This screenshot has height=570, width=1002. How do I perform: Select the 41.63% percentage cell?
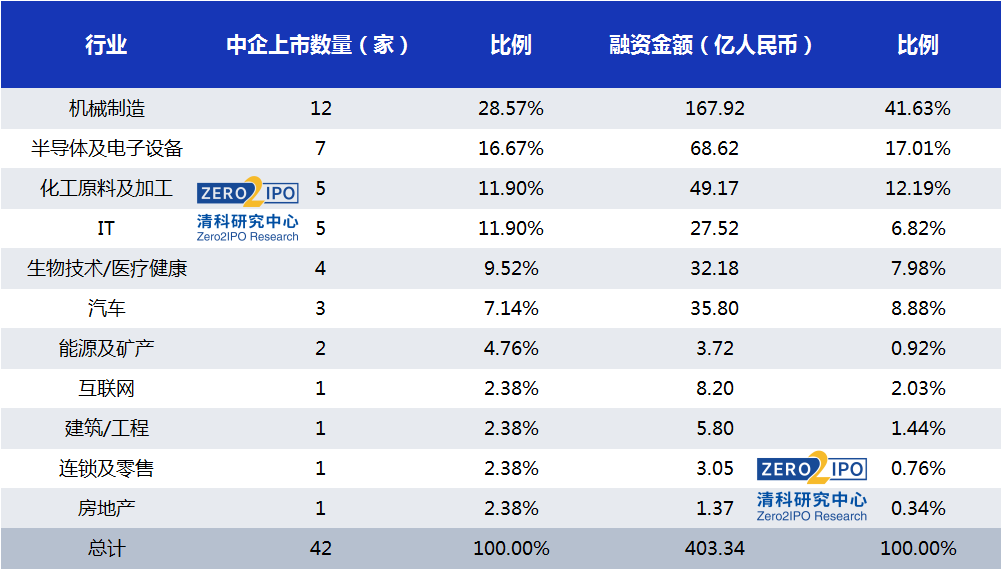tap(918, 109)
